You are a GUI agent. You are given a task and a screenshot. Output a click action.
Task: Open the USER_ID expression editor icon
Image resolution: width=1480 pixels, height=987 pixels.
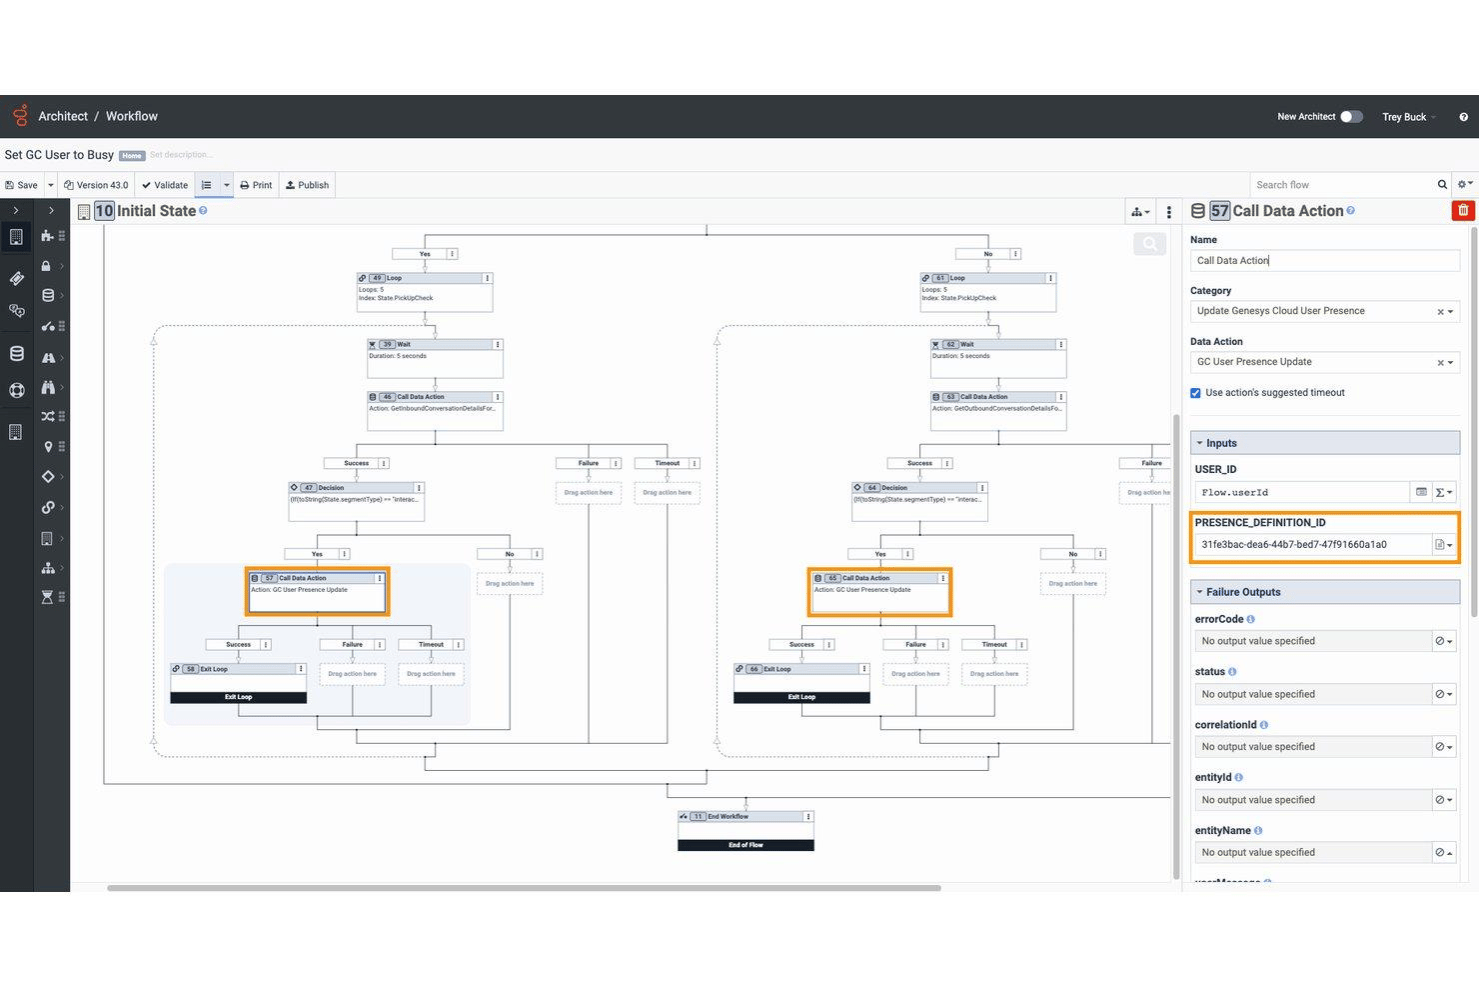pos(1421,492)
